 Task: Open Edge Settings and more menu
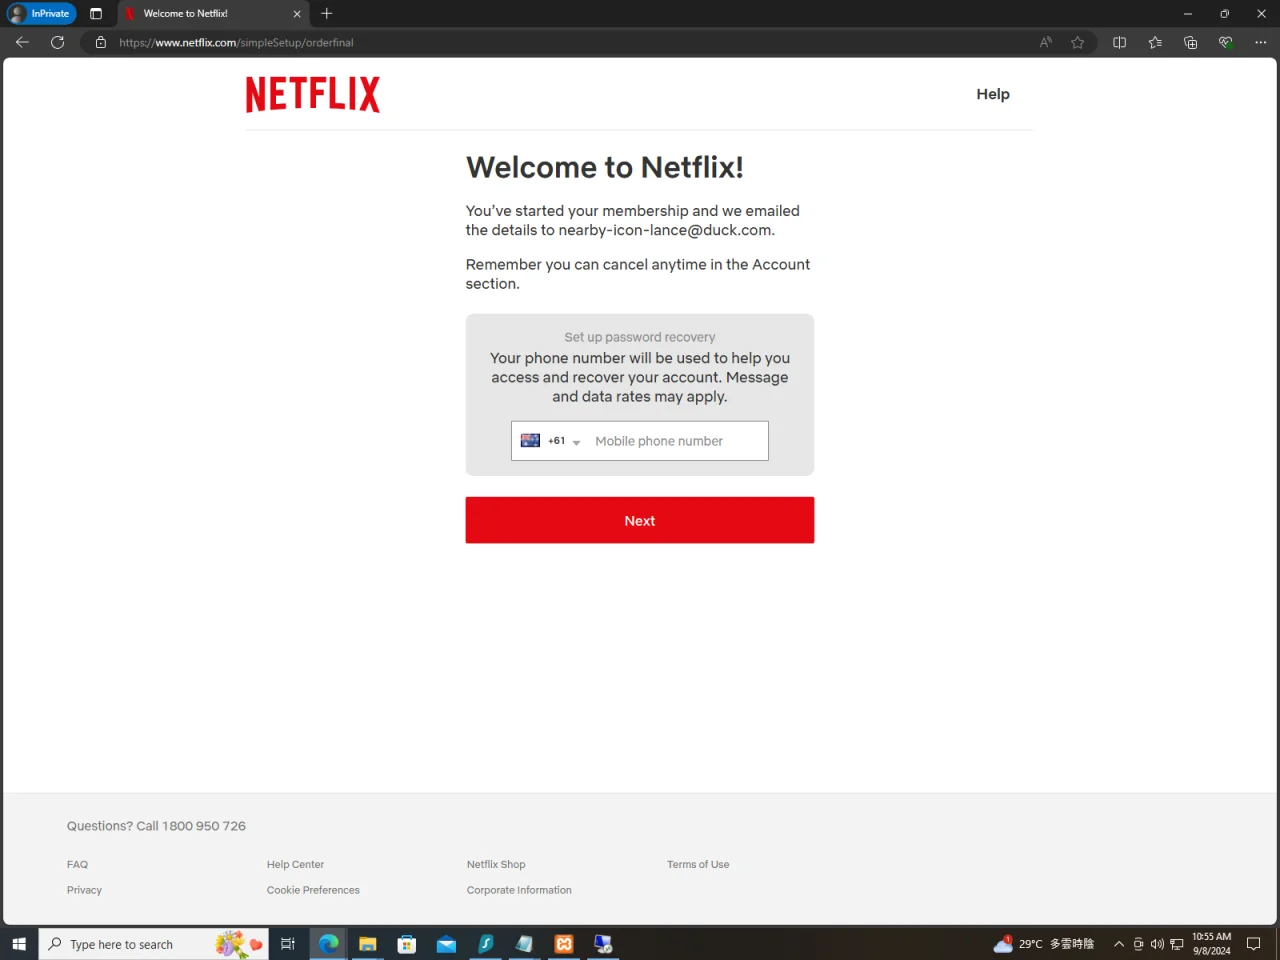click(x=1260, y=42)
